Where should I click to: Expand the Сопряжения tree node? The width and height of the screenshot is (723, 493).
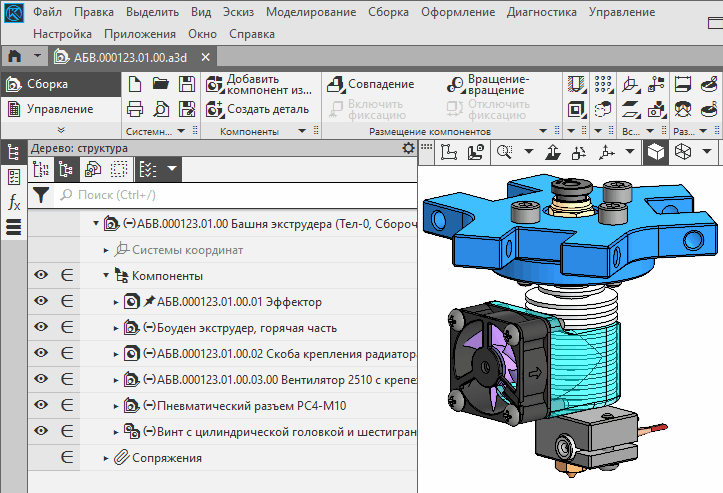(107, 457)
